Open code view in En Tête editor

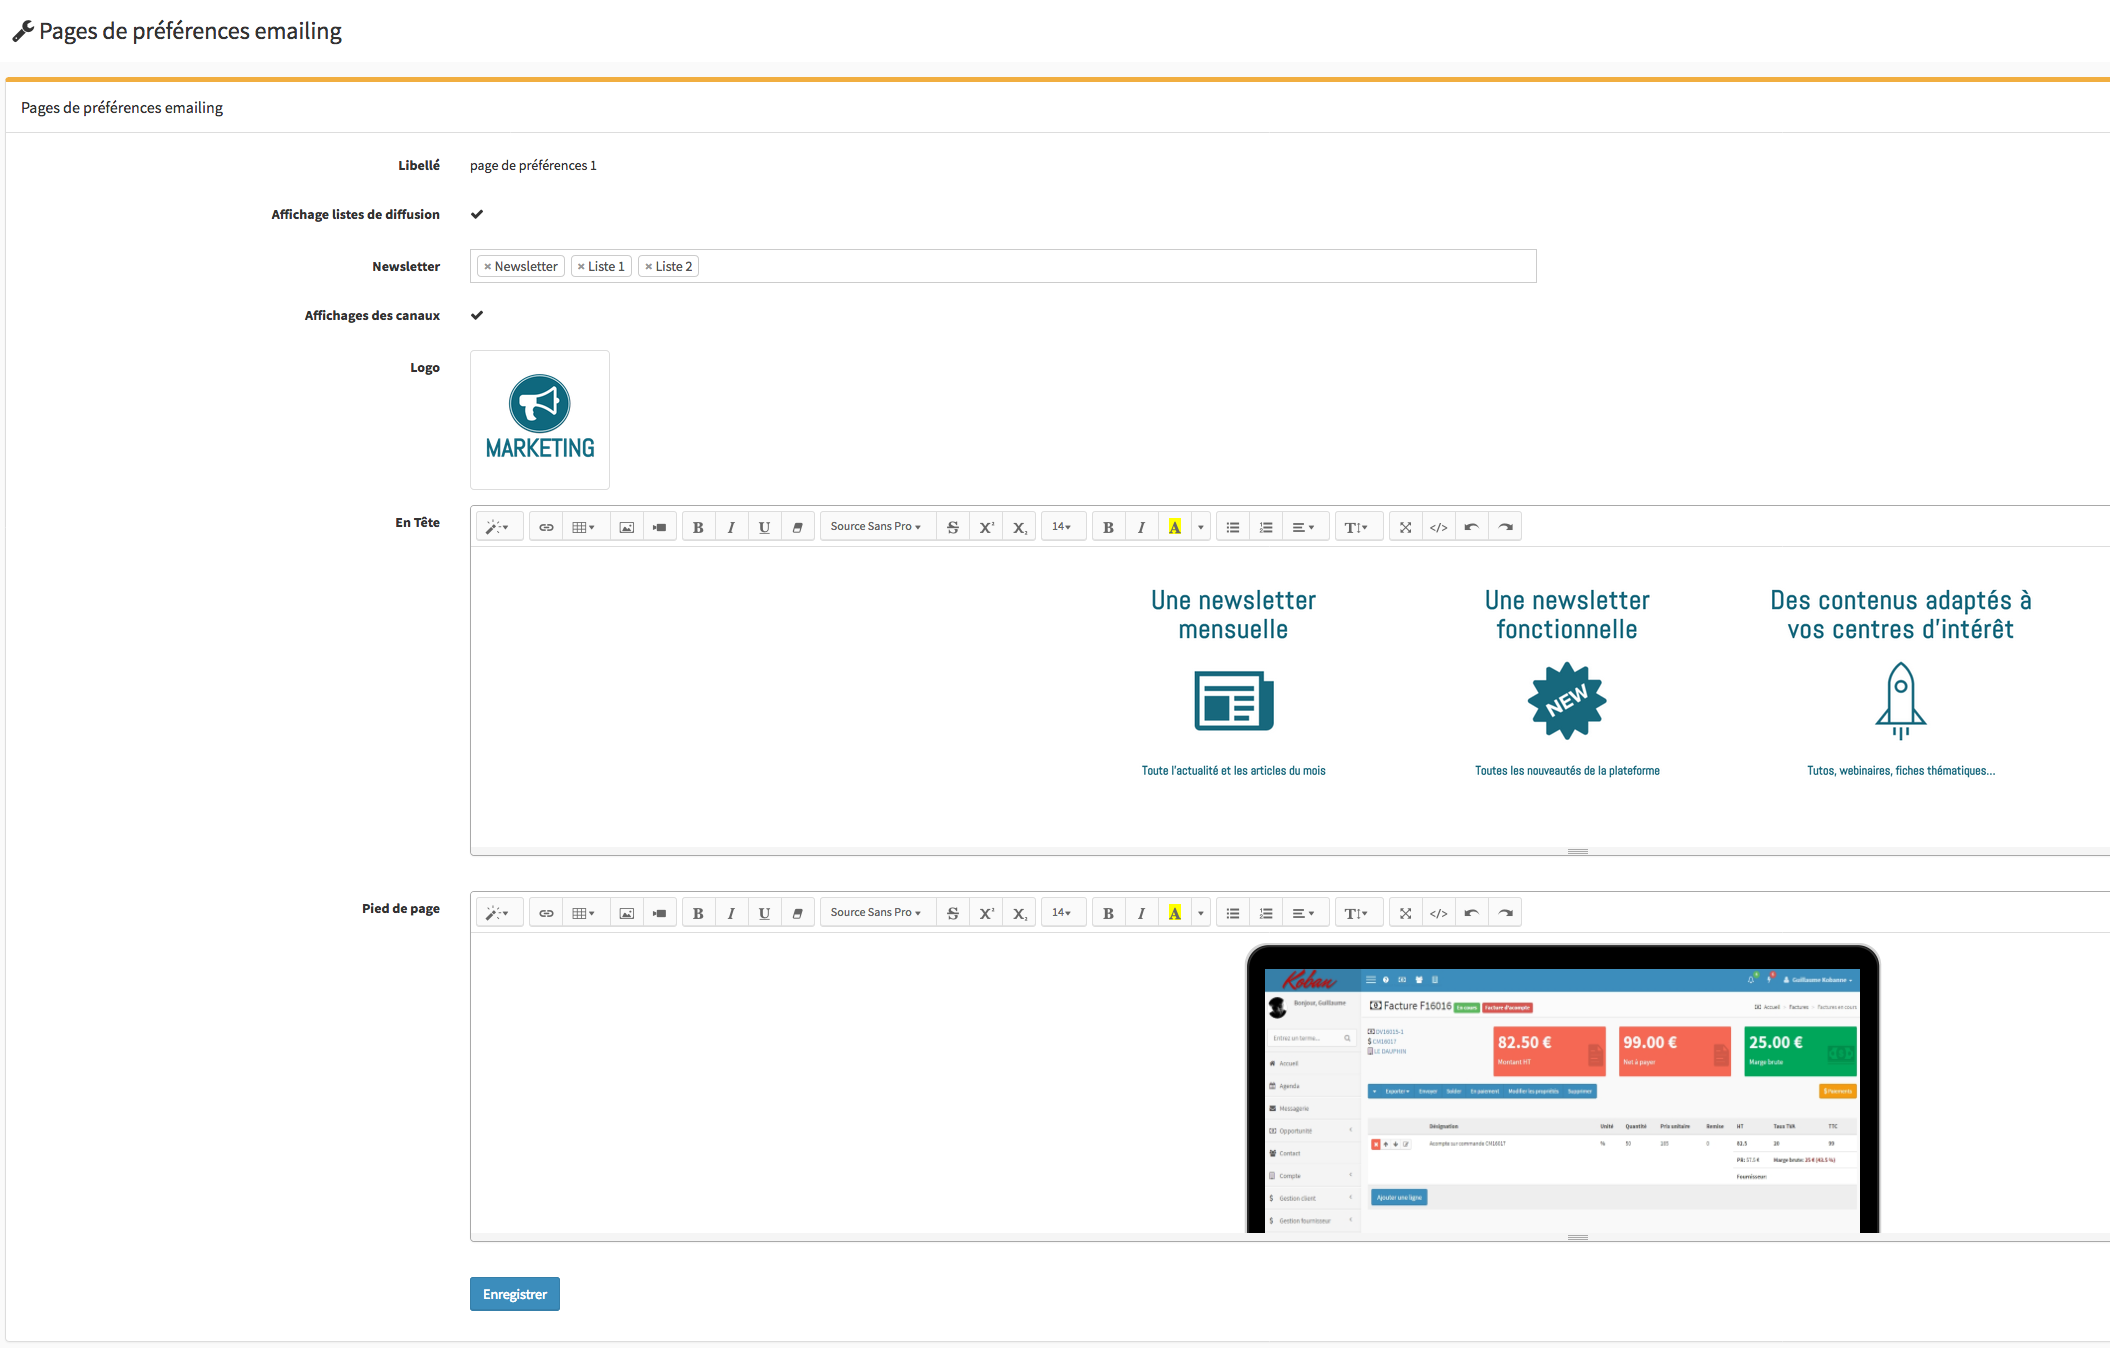tap(1438, 527)
